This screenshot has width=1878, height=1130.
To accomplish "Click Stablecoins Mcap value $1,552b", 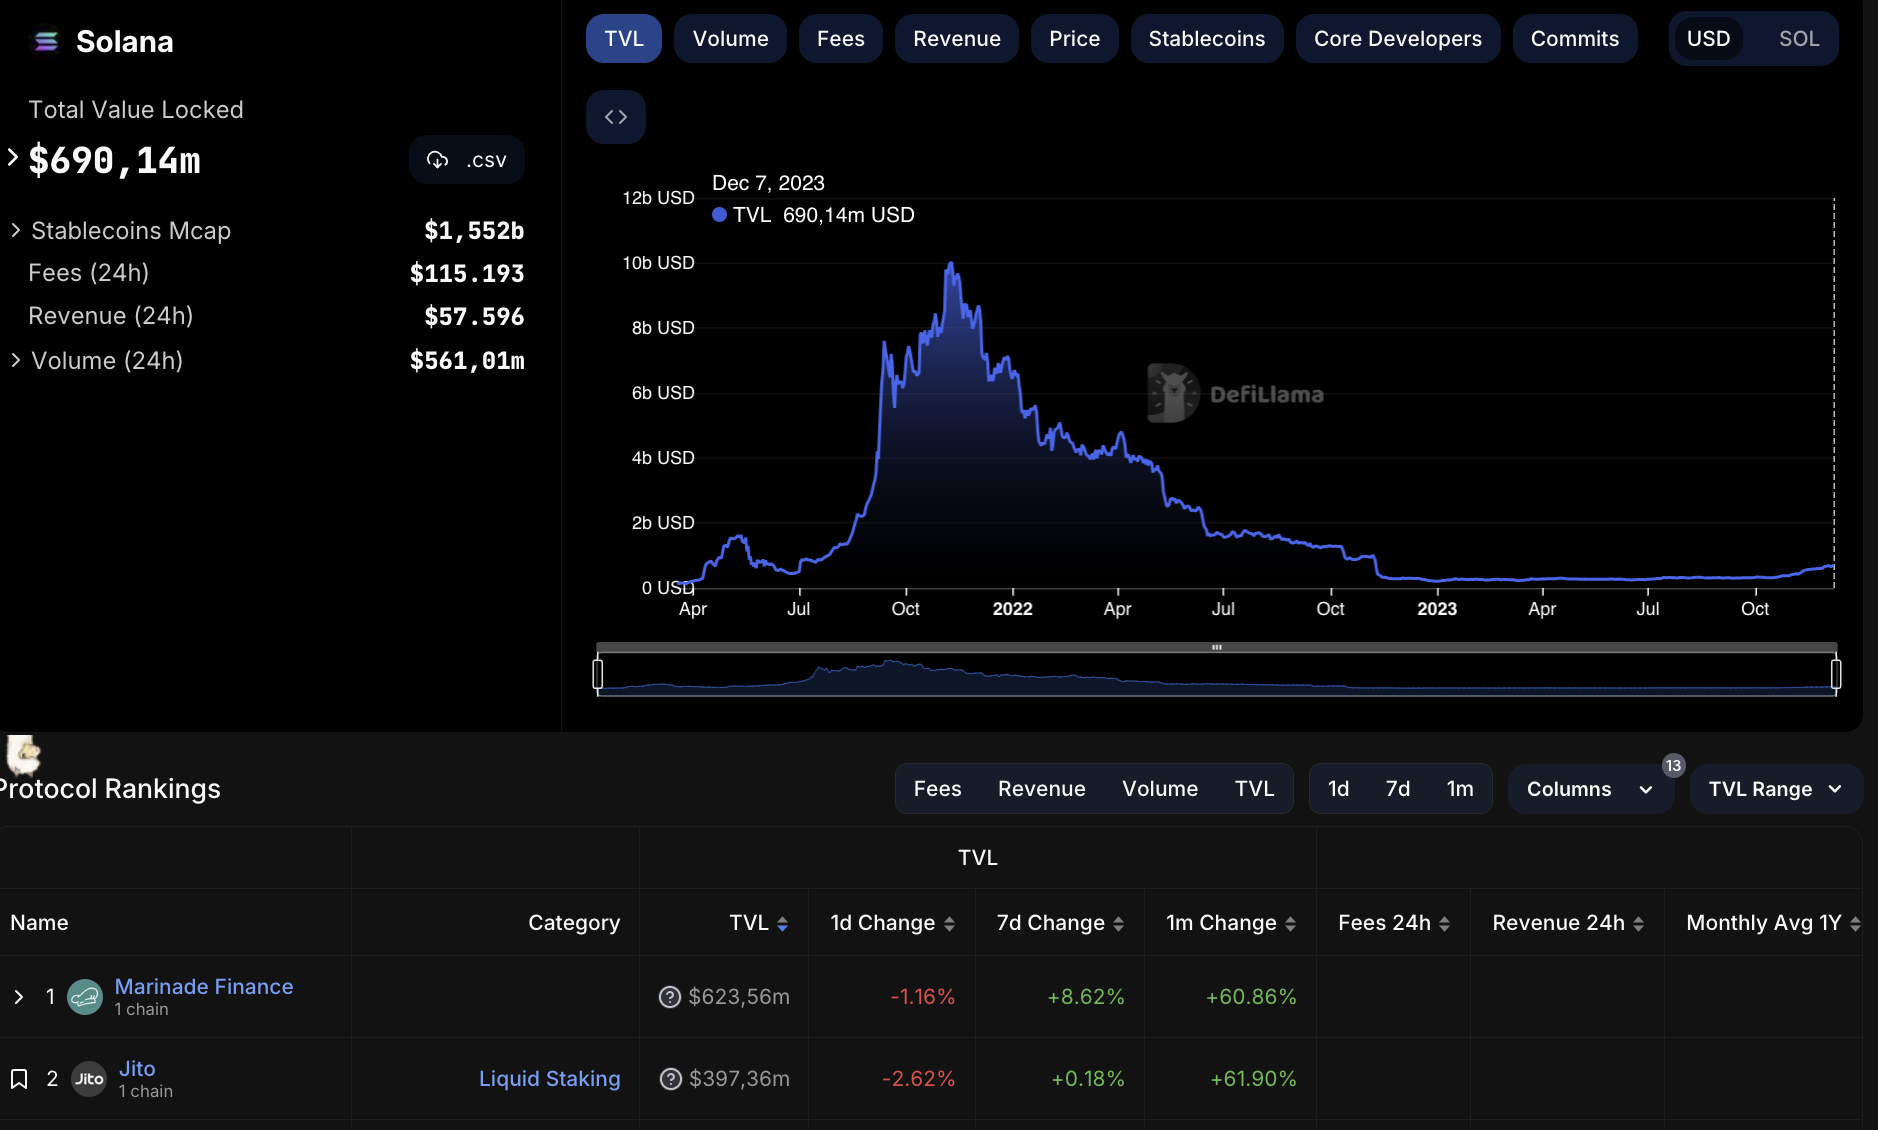I will [474, 230].
